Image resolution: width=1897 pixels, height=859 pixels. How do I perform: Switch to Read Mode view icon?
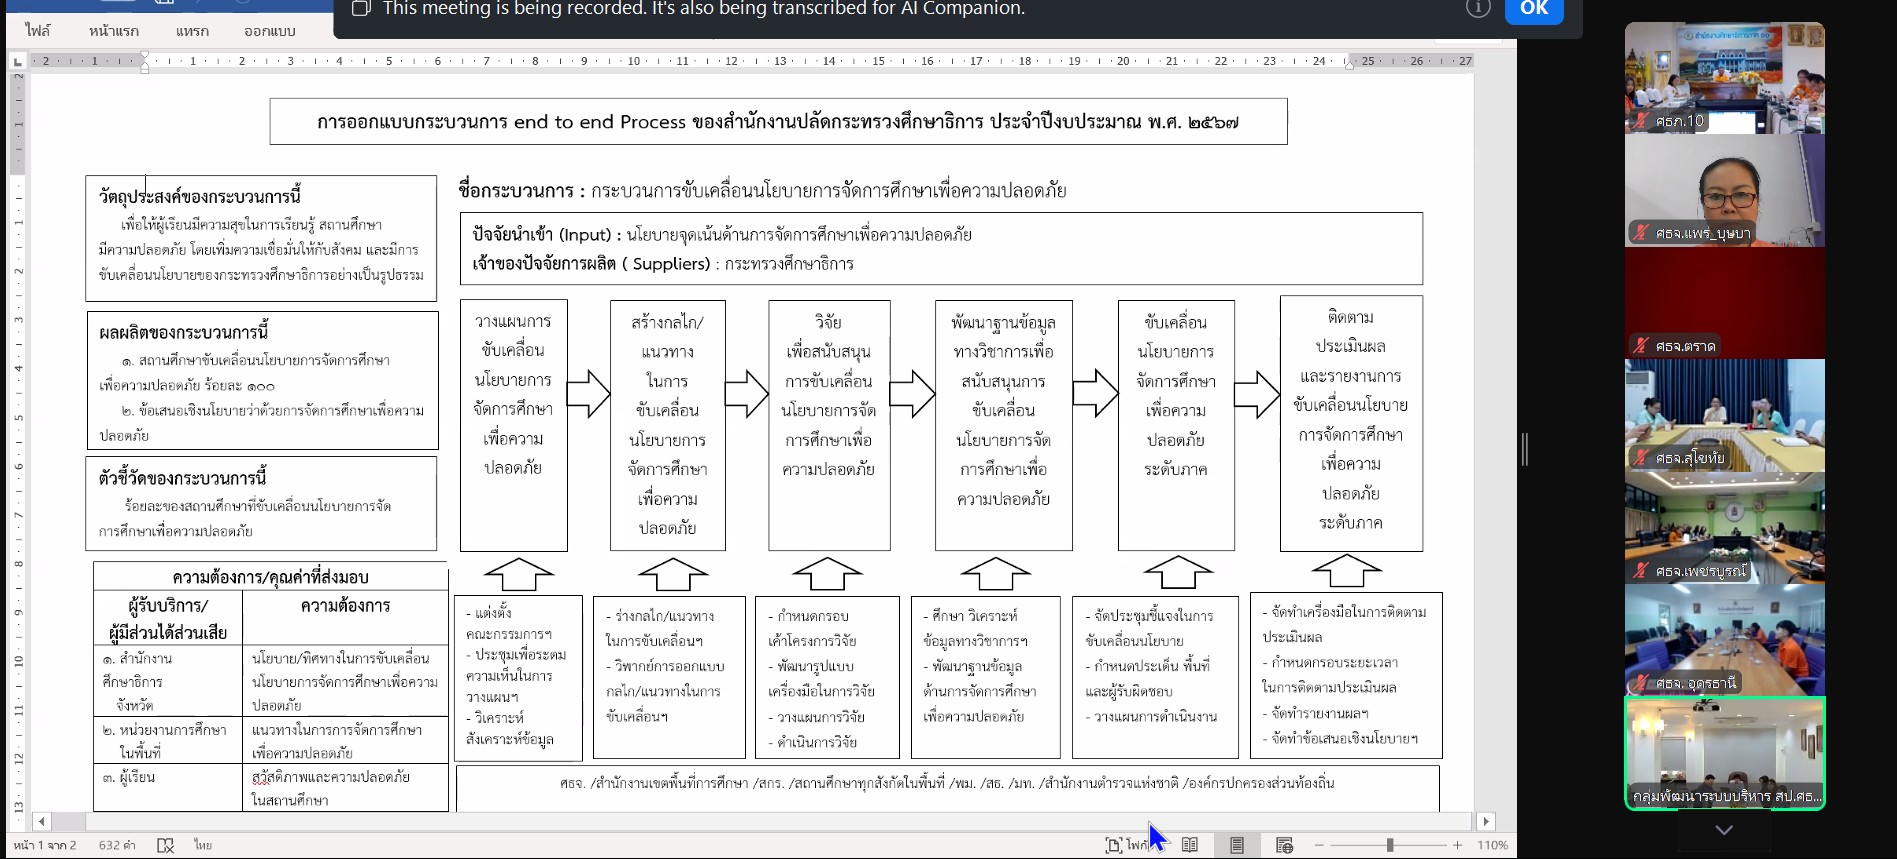(1190, 845)
